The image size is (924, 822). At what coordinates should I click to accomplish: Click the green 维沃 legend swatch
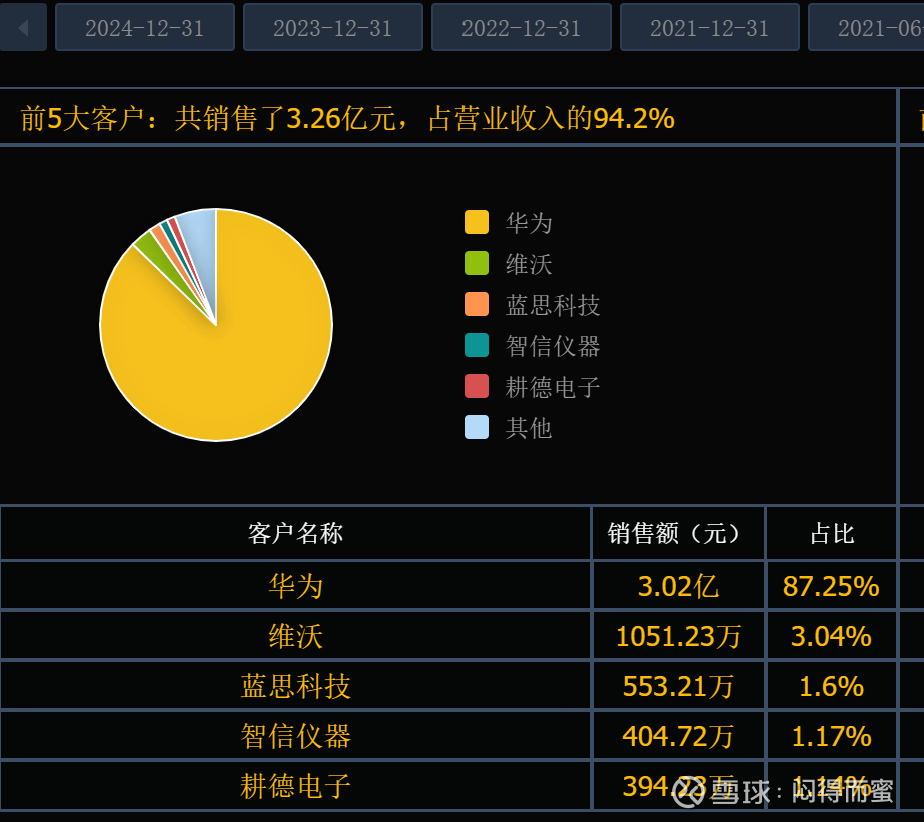pyautogui.click(x=477, y=263)
